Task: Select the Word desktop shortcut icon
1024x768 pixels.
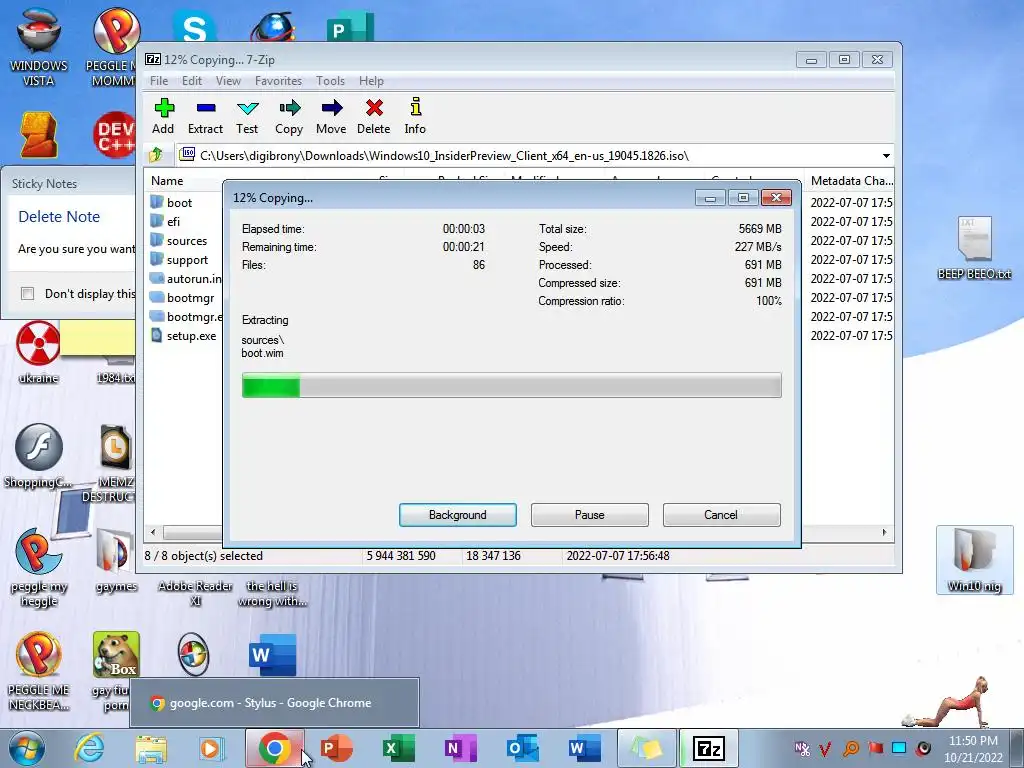Action: (x=272, y=655)
